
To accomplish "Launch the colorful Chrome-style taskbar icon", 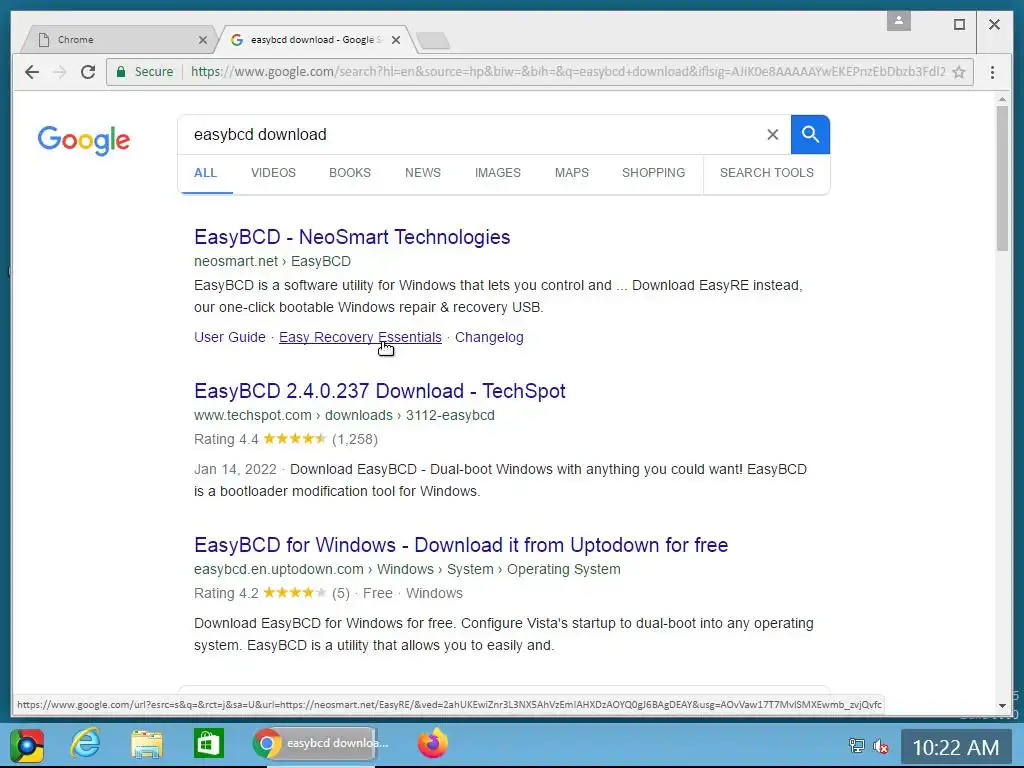I will 27,744.
